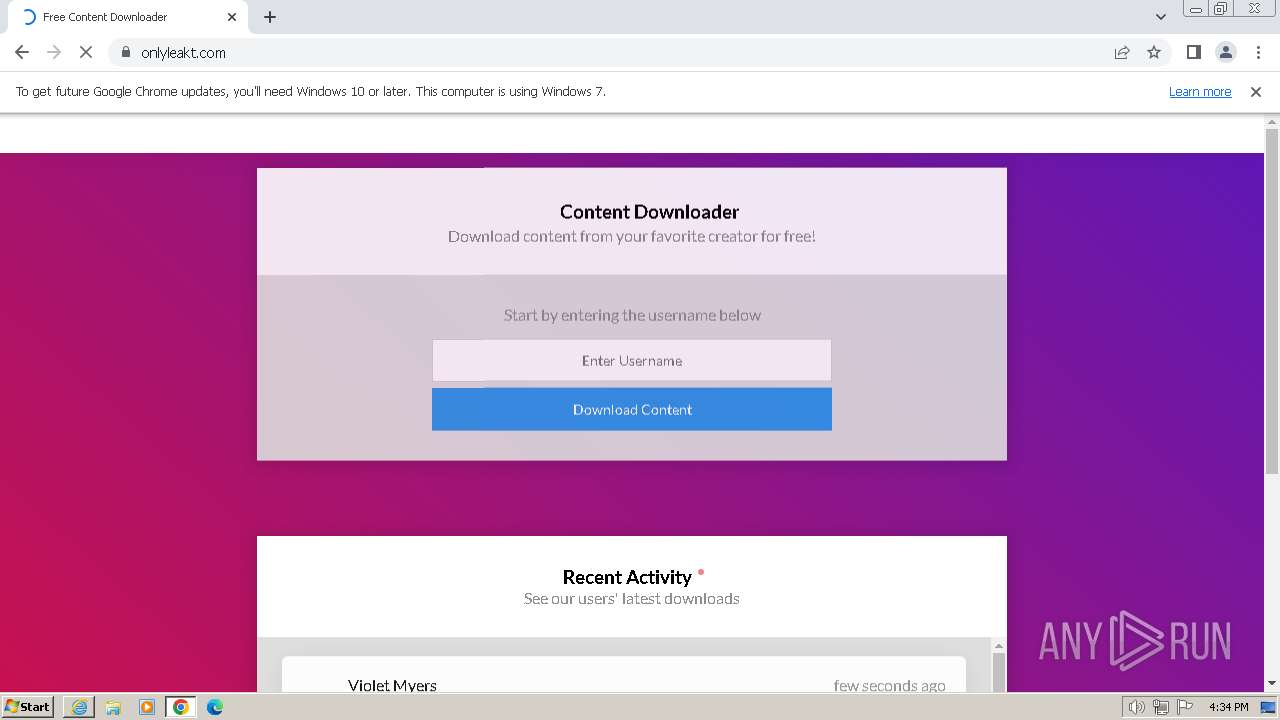Image resolution: width=1280 pixels, height=720 pixels.
Task: Click the forward navigation arrow
Action: pyautogui.click(x=54, y=52)
